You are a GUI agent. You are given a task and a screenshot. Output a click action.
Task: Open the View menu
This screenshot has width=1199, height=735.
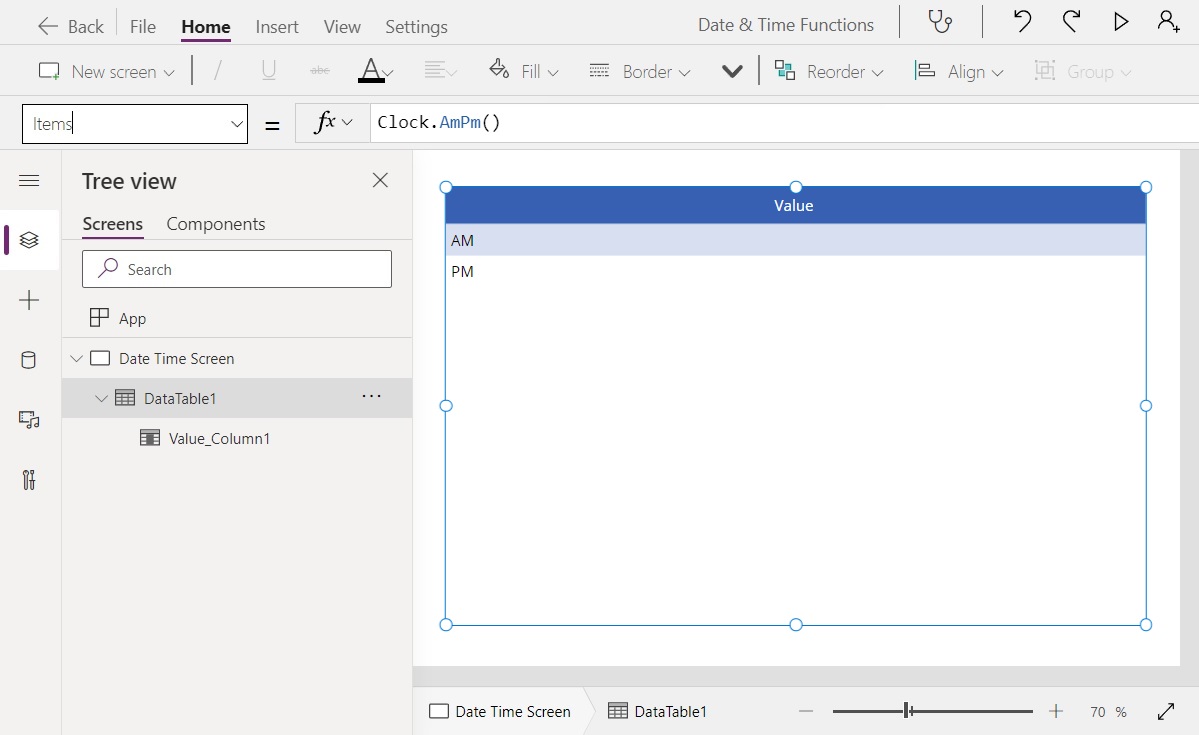tap(342, 27)
